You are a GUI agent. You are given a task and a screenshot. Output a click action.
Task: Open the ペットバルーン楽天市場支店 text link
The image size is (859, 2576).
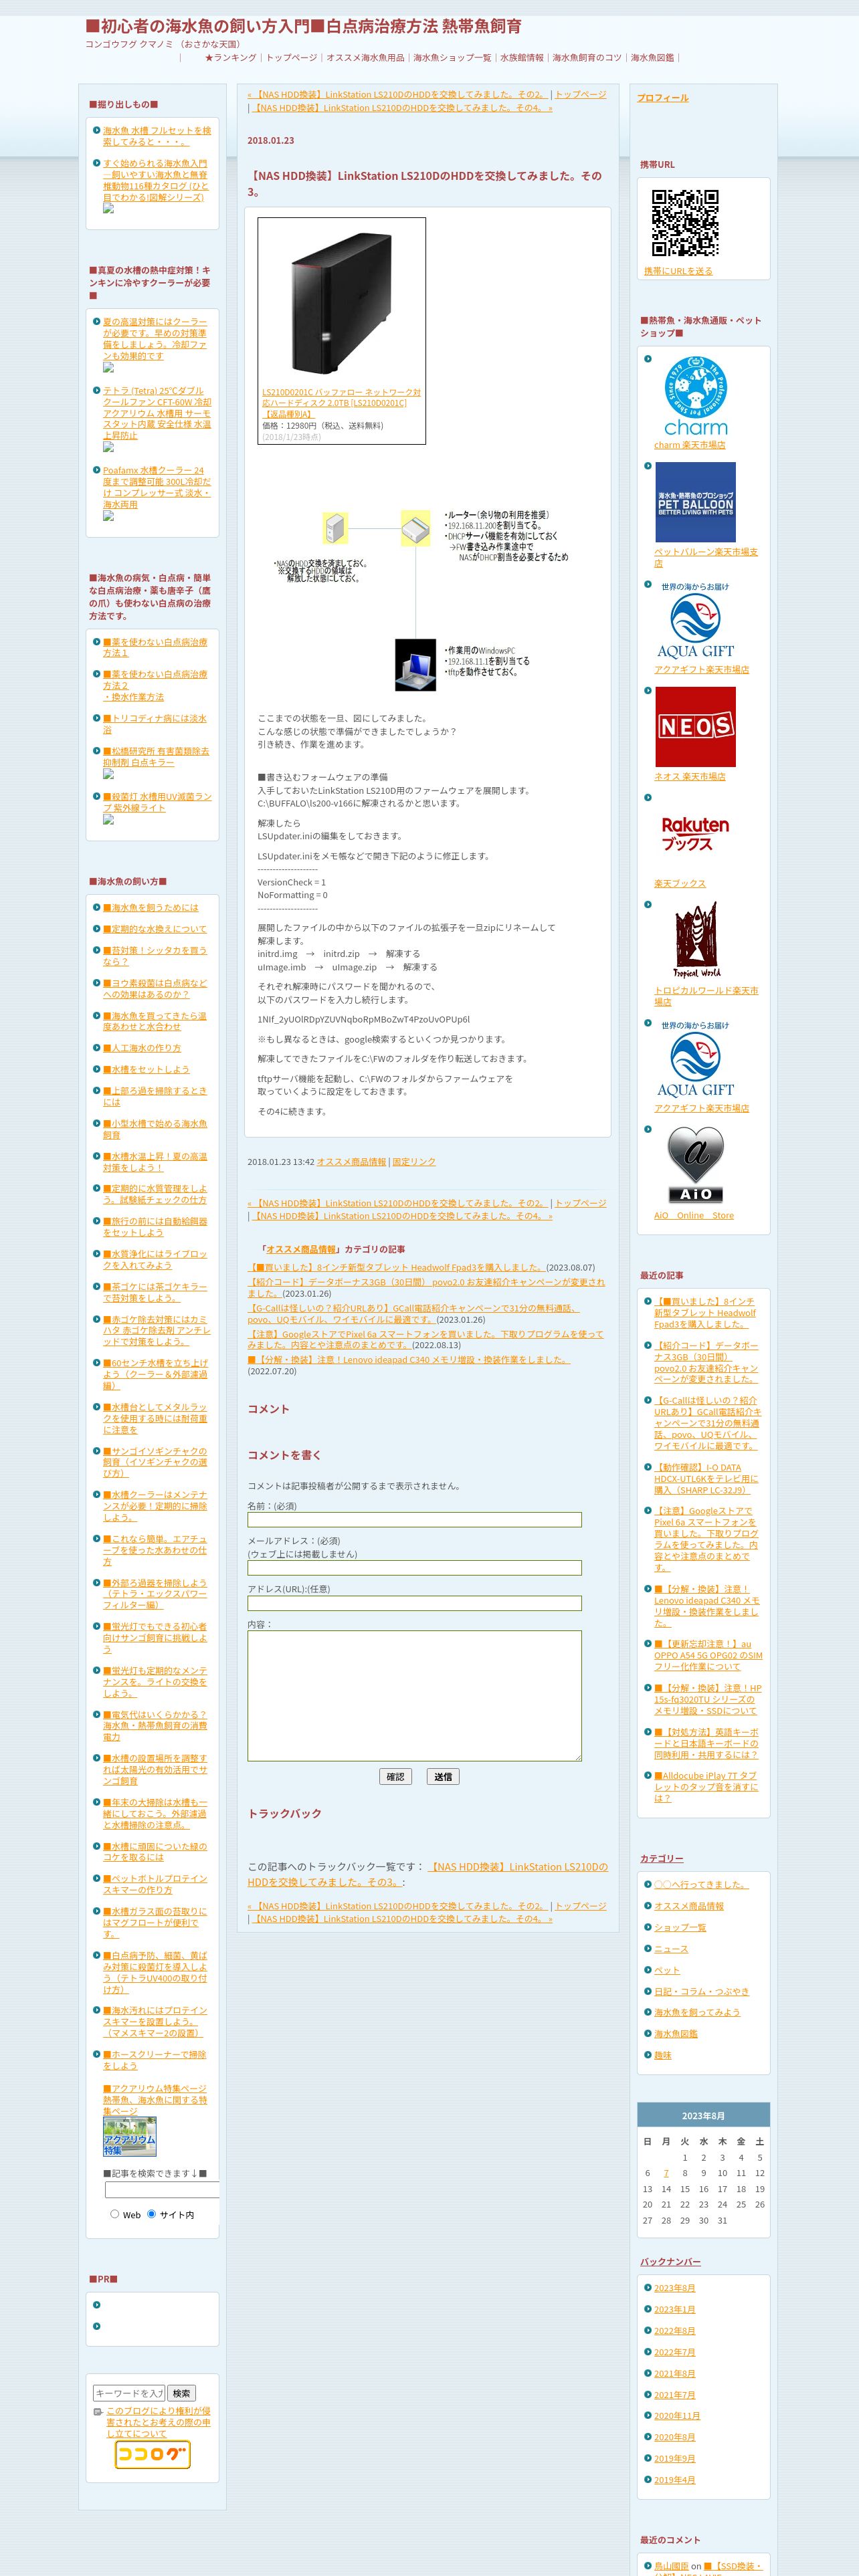[705, 557]
